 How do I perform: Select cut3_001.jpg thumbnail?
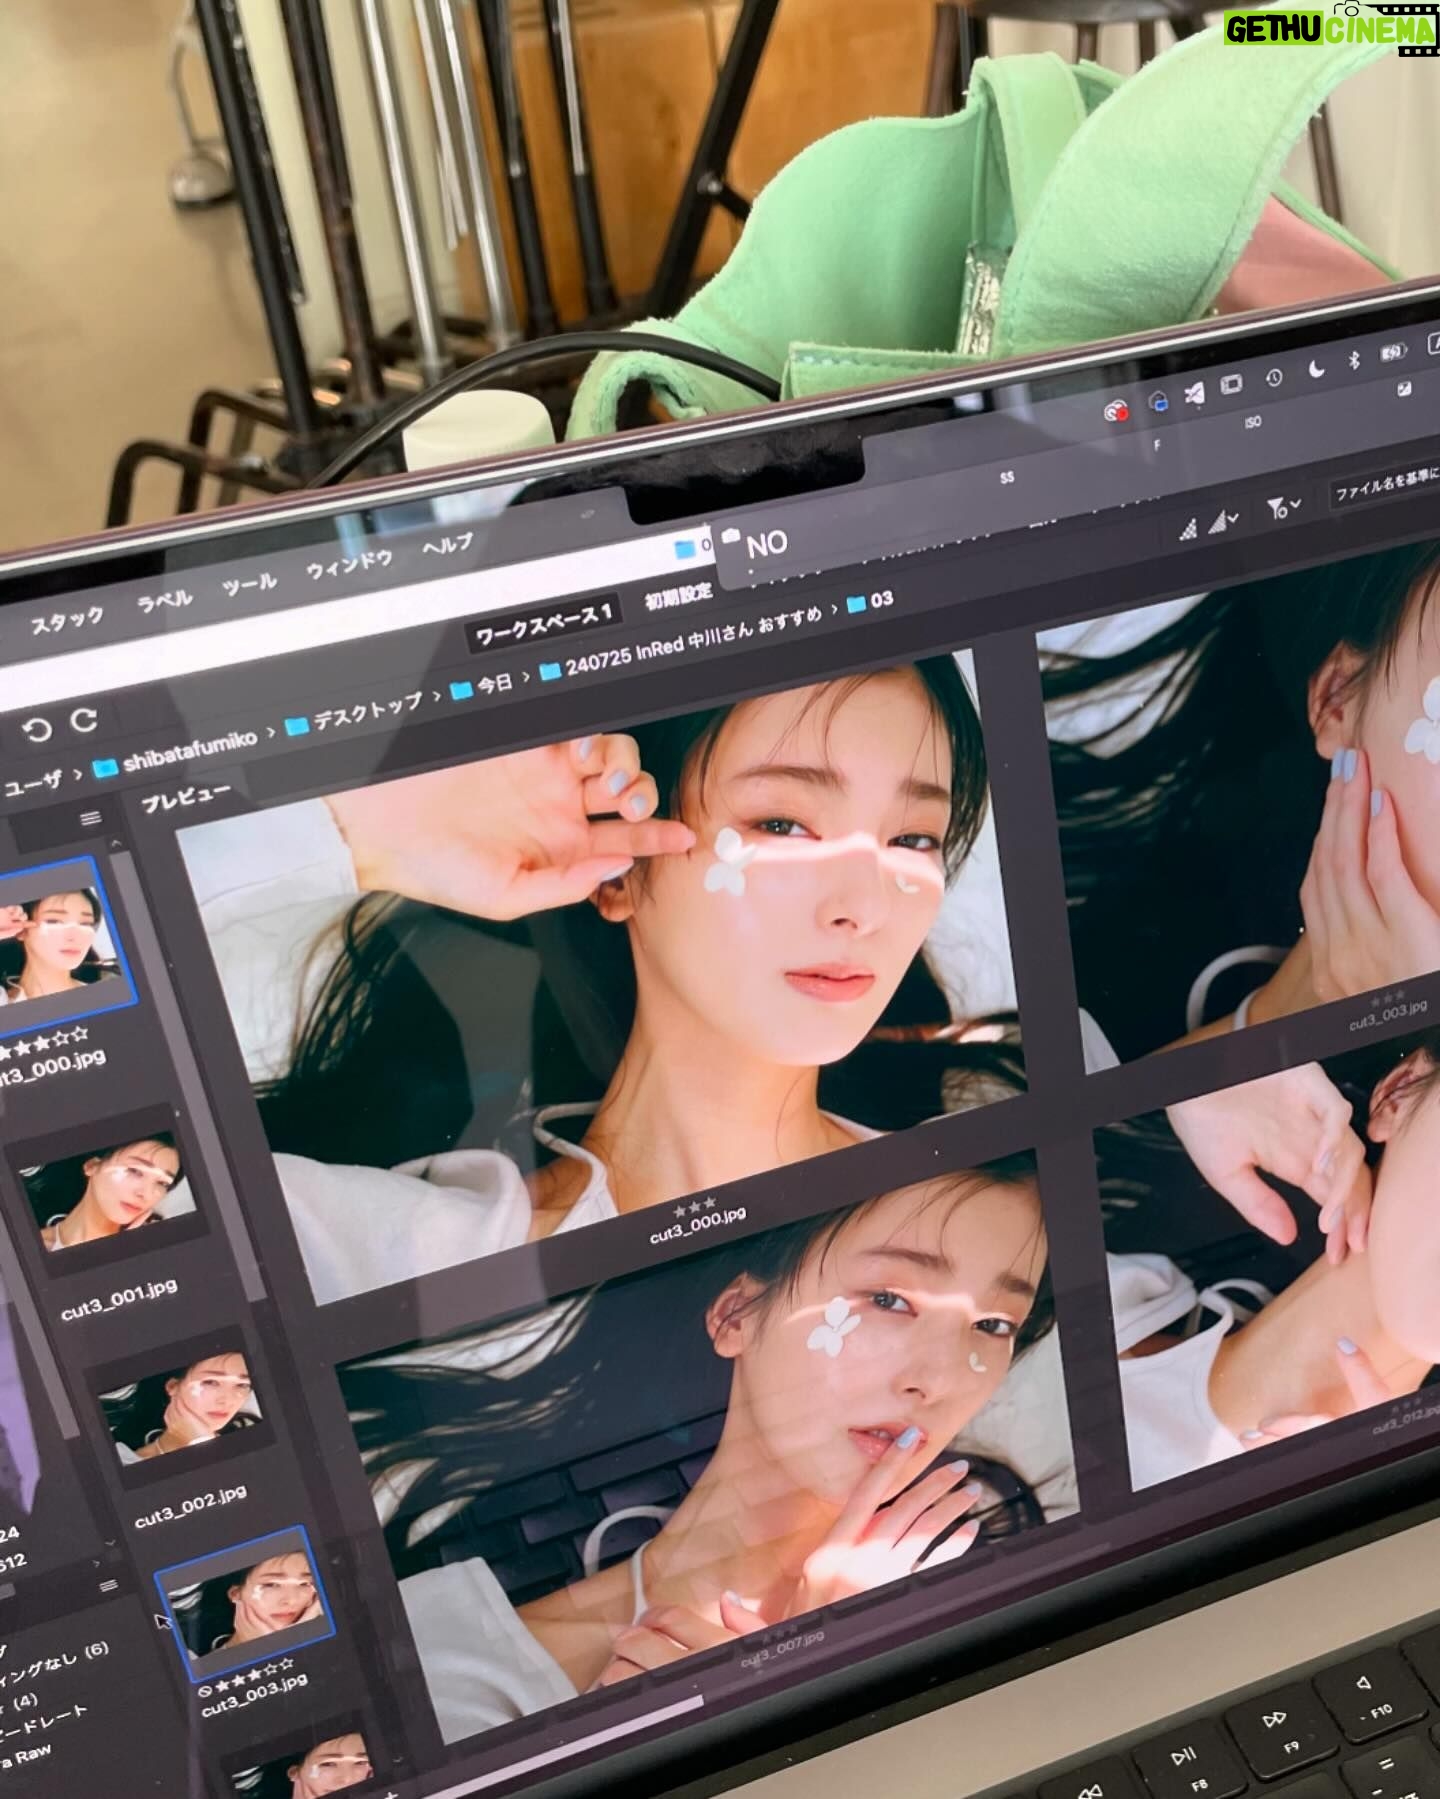(109, 1190)
